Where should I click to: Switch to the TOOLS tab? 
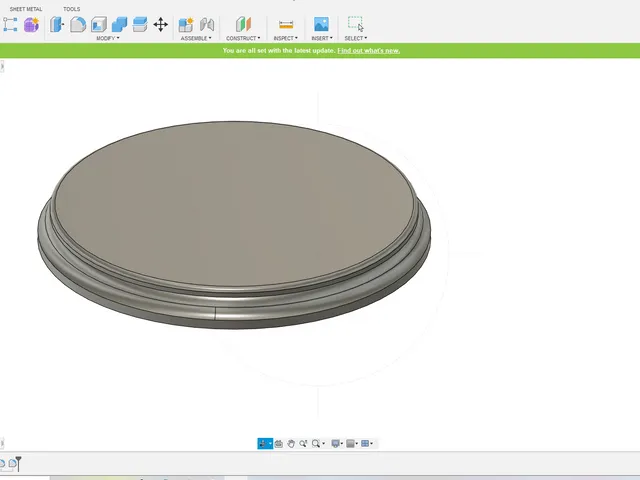(x=72, y=9)
